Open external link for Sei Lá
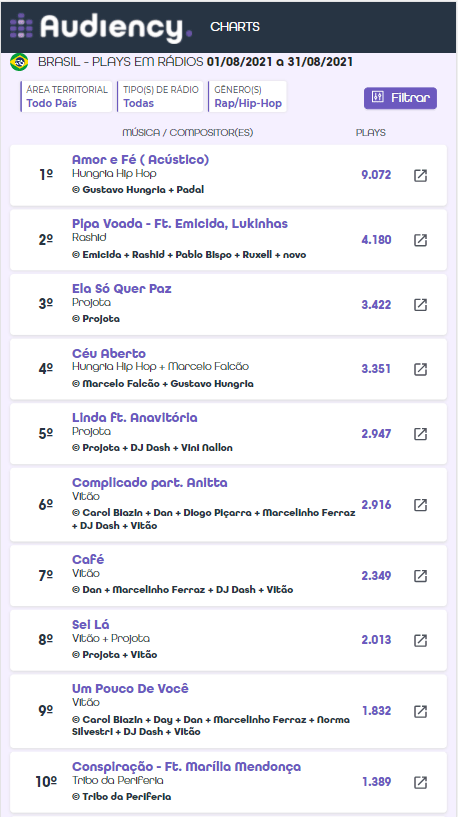 420,640
